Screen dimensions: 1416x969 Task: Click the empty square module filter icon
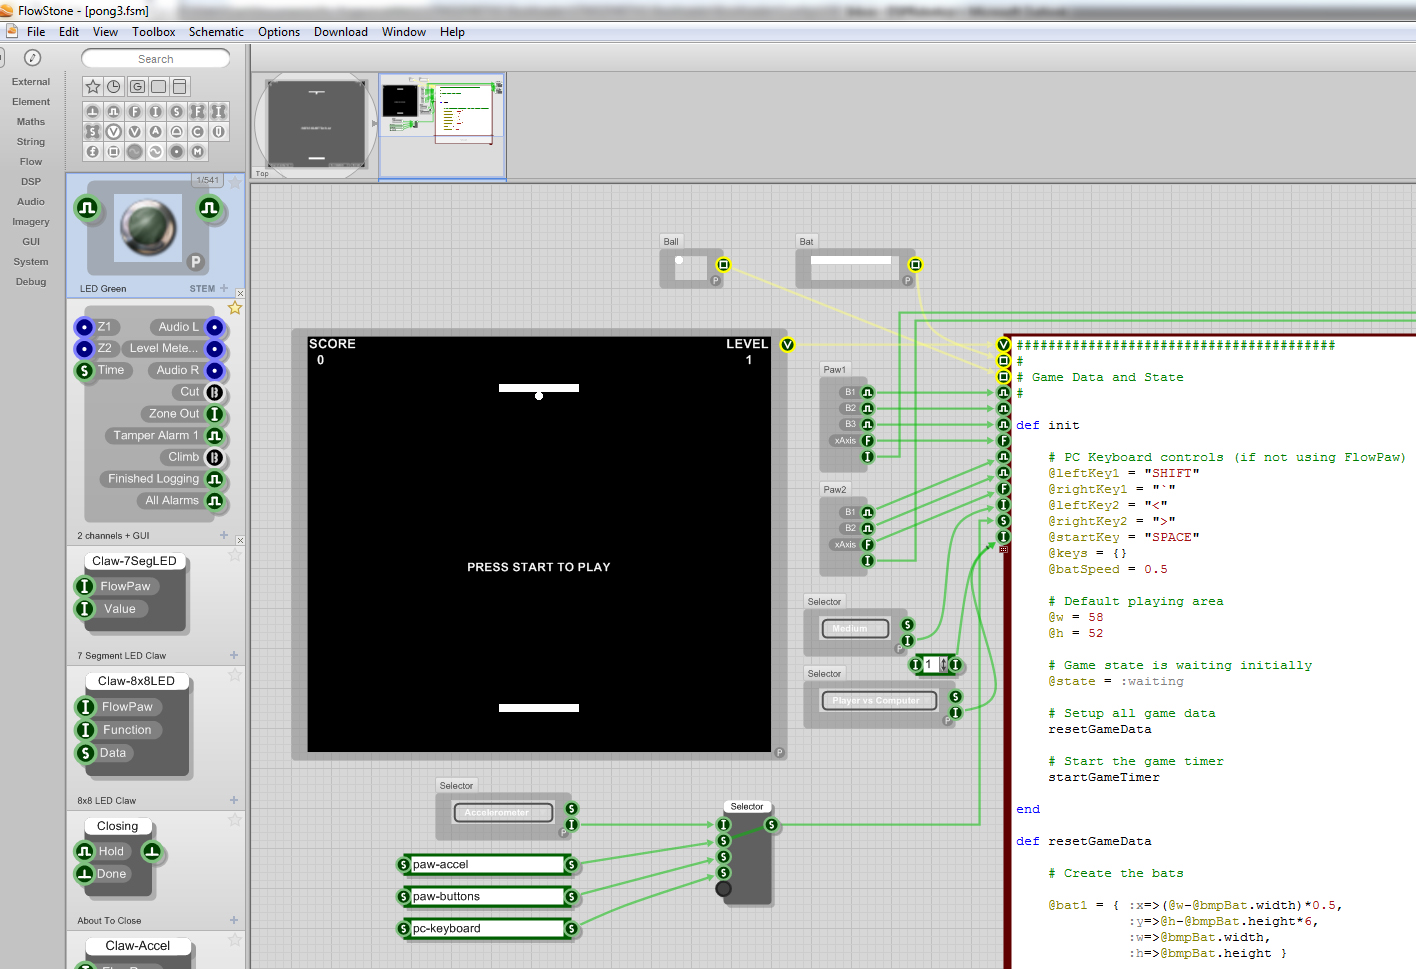pyautogui.click(x=158, y=87)
